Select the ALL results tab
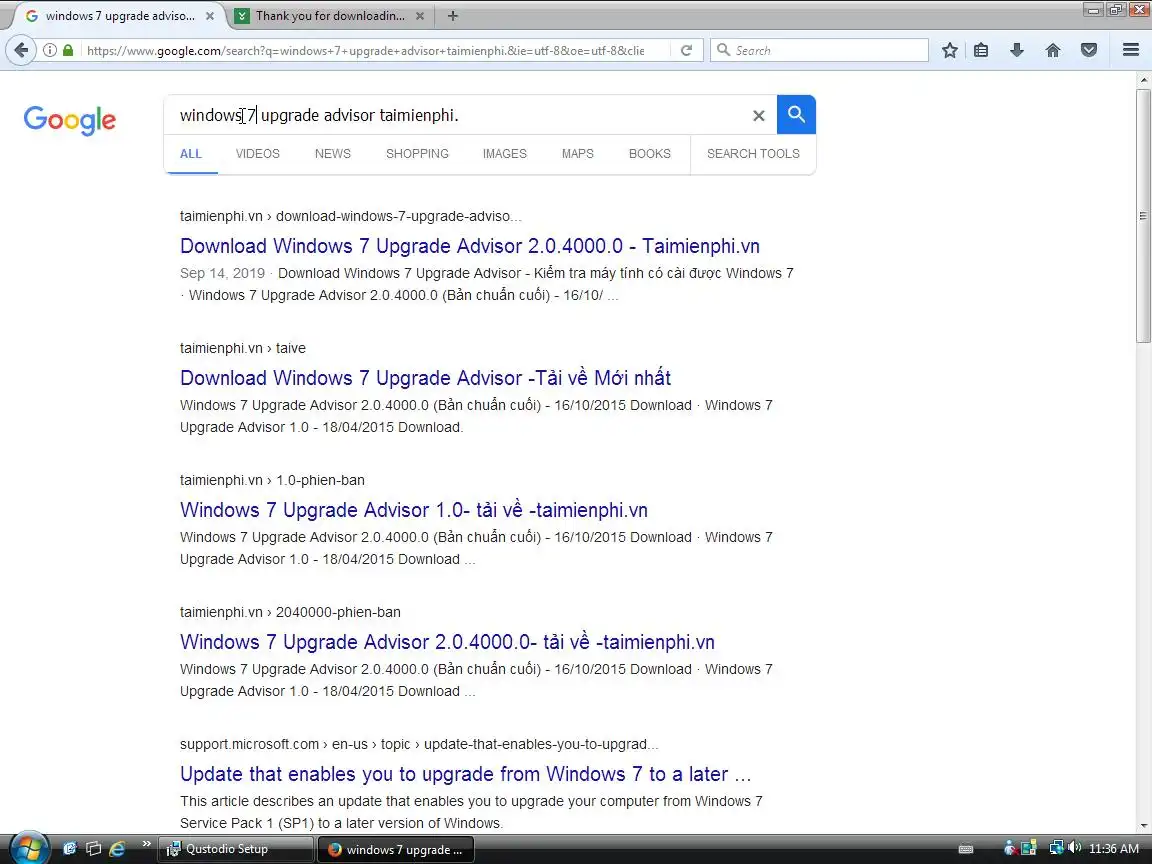Screen dimensions: 1152x864 [191, 154]
